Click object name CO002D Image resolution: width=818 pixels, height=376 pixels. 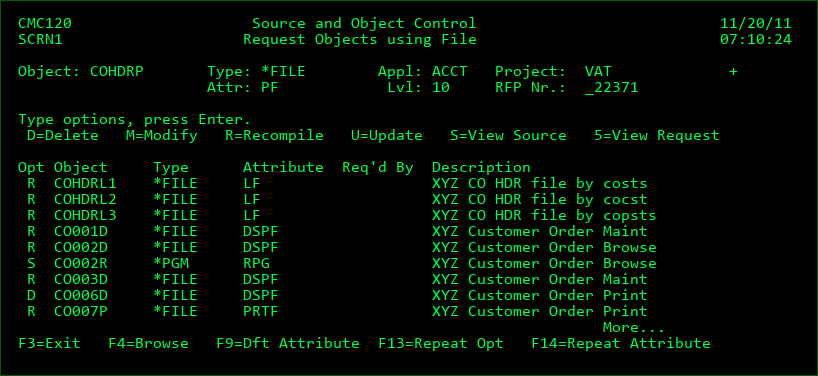tap(81, 247)
